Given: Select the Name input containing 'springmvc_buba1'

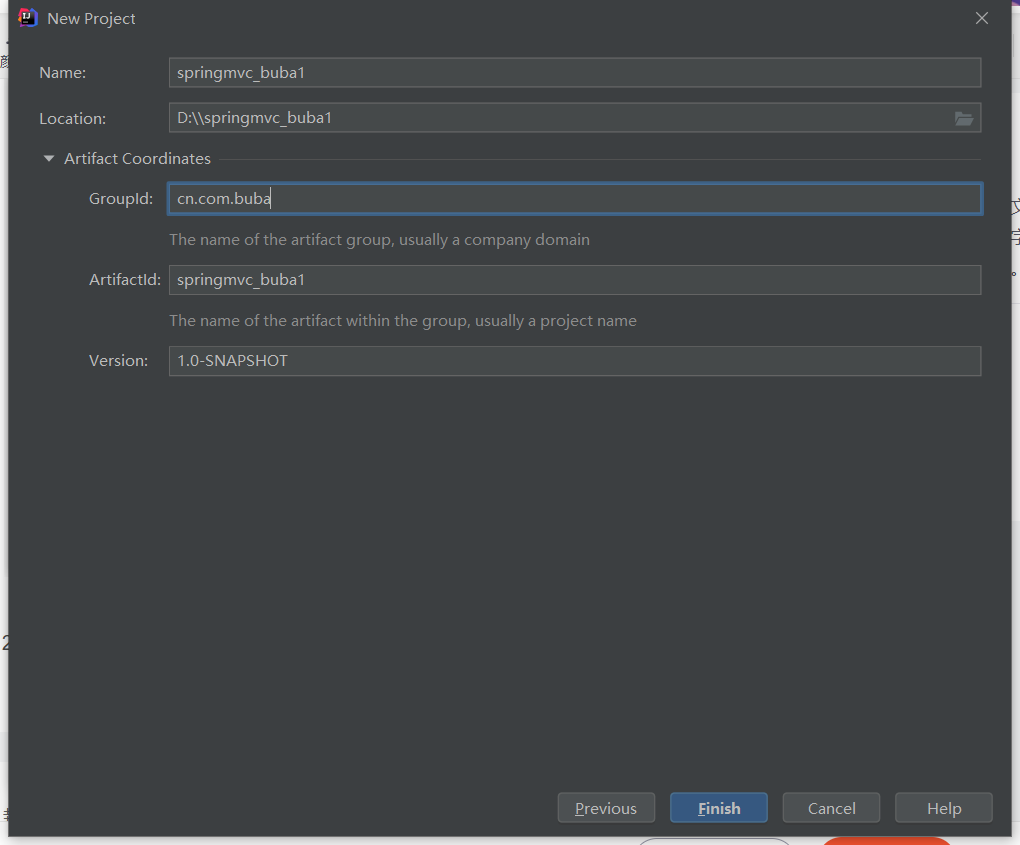Looking at the screenshot, I should 574,72.
